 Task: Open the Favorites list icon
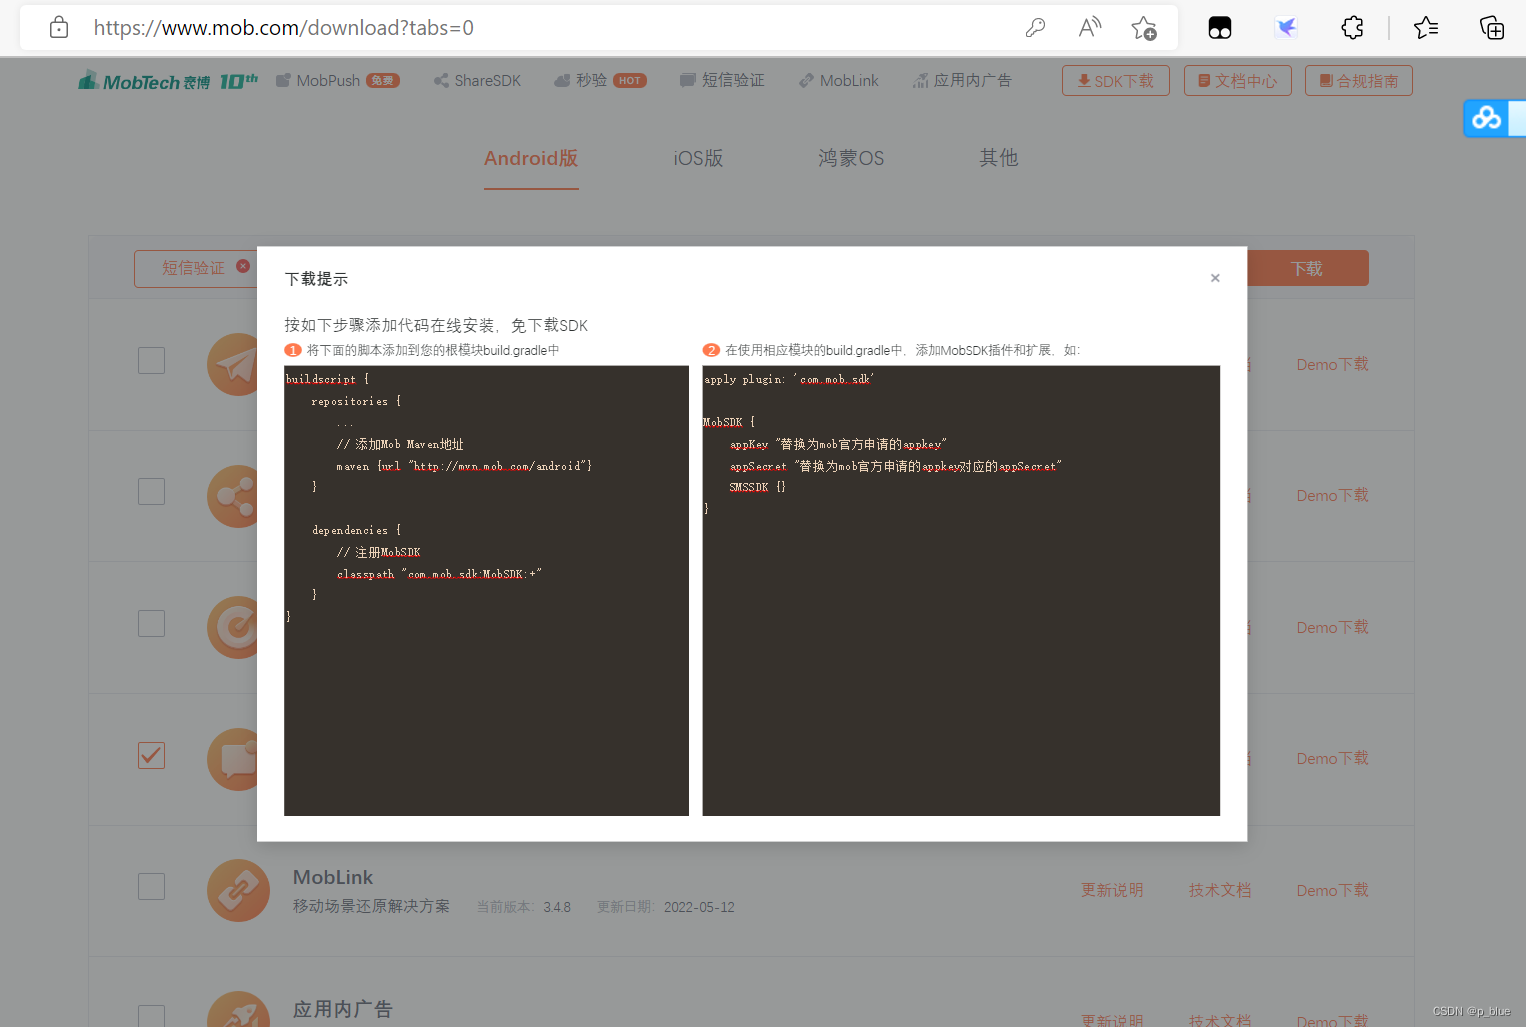[1426, 28]
